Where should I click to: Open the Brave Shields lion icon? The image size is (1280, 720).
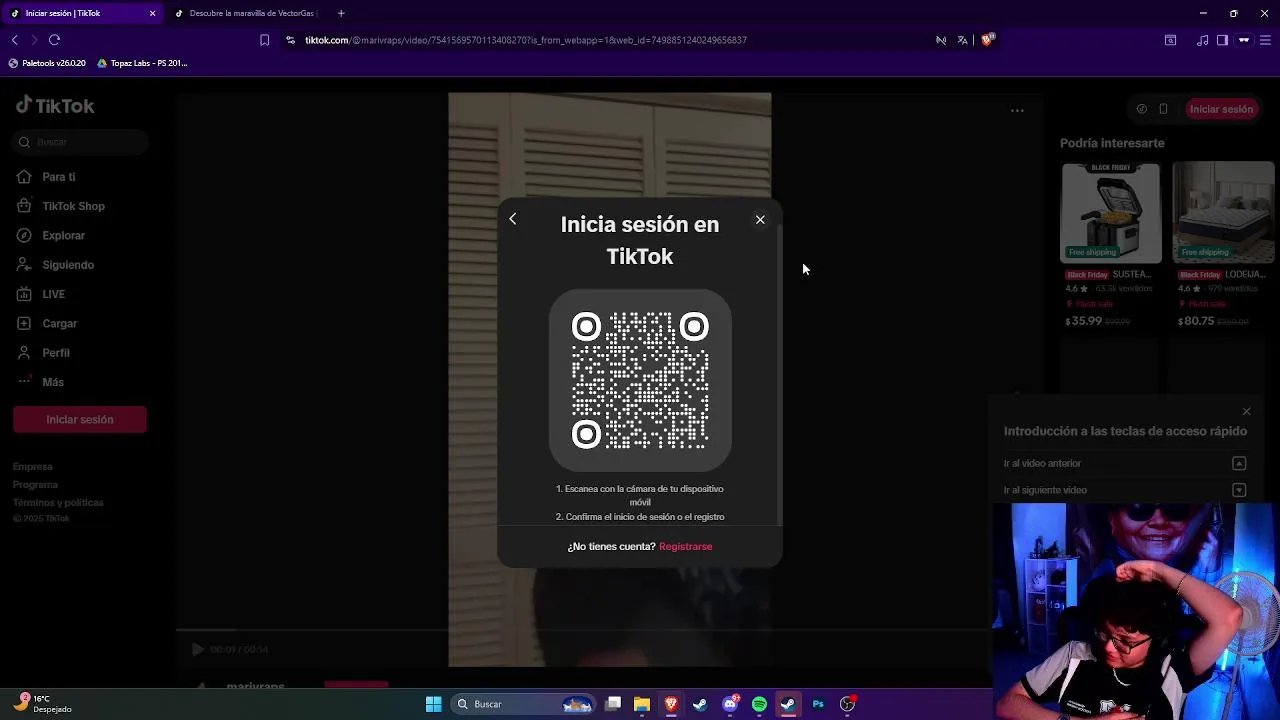(987, 40)
